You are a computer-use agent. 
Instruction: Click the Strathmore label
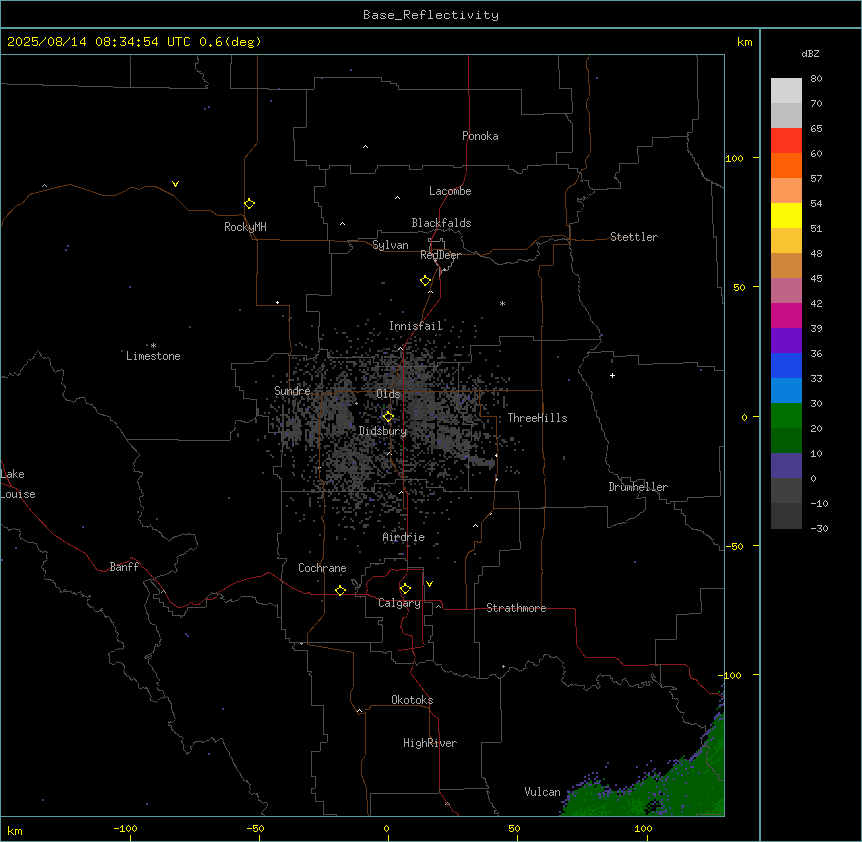pos(516,608)
